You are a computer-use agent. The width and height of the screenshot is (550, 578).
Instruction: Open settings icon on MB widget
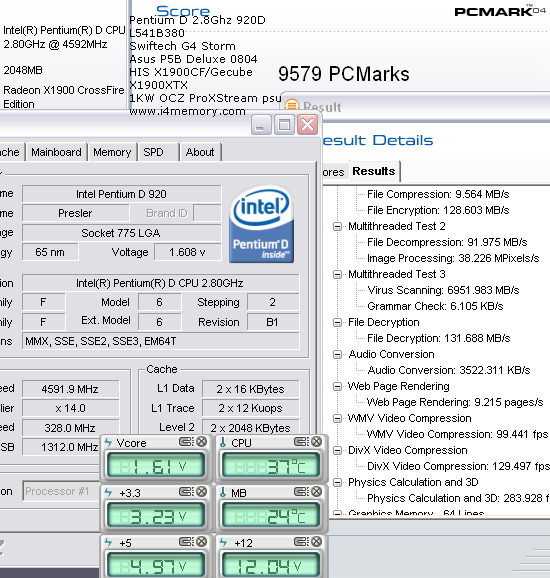coord(302,492)
